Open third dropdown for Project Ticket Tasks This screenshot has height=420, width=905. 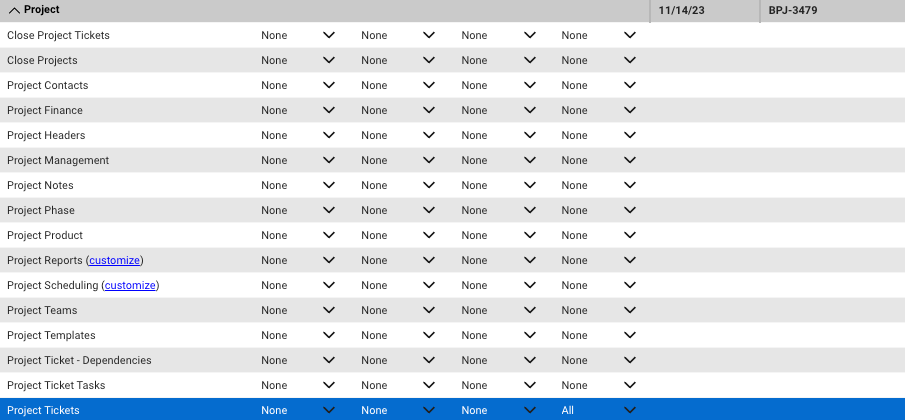[498, 385]
